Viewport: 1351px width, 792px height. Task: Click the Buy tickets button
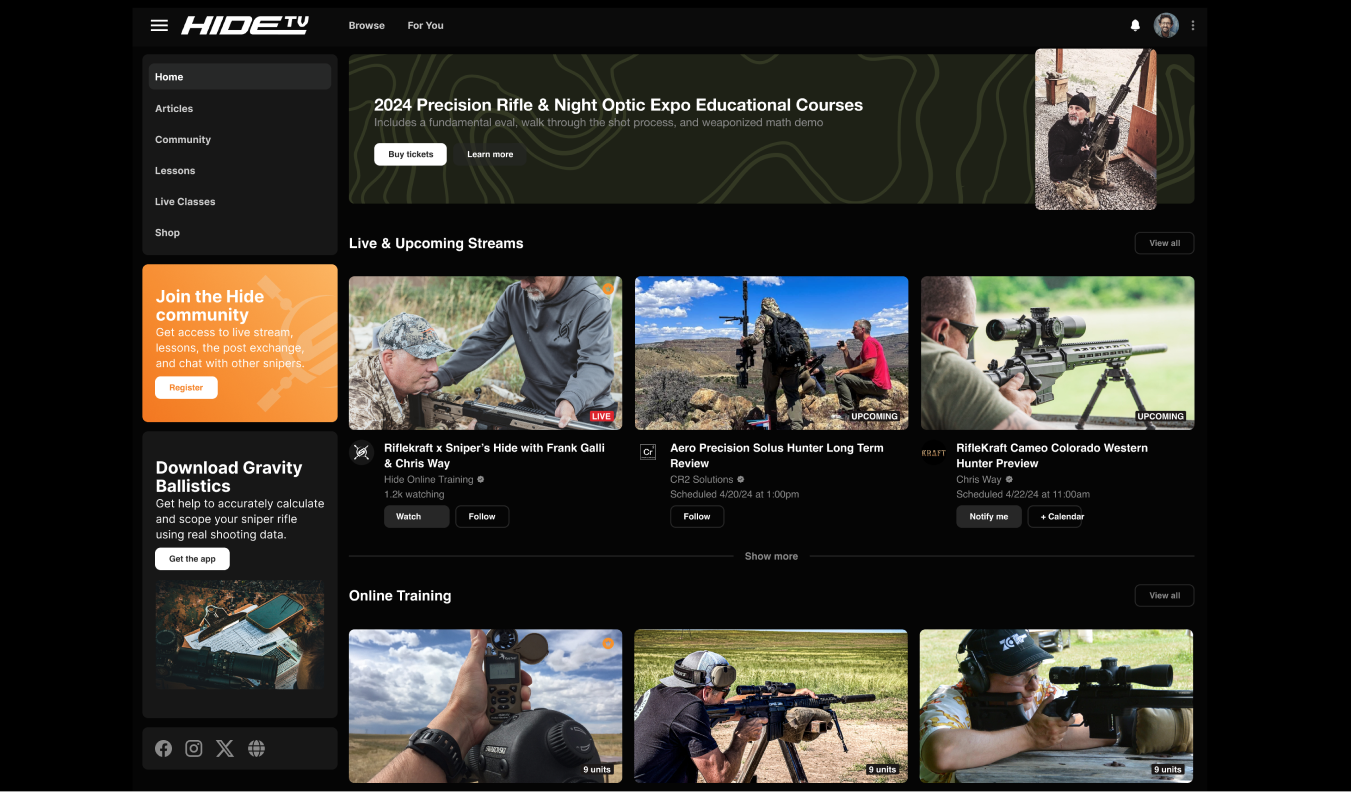tap(410, 154)
